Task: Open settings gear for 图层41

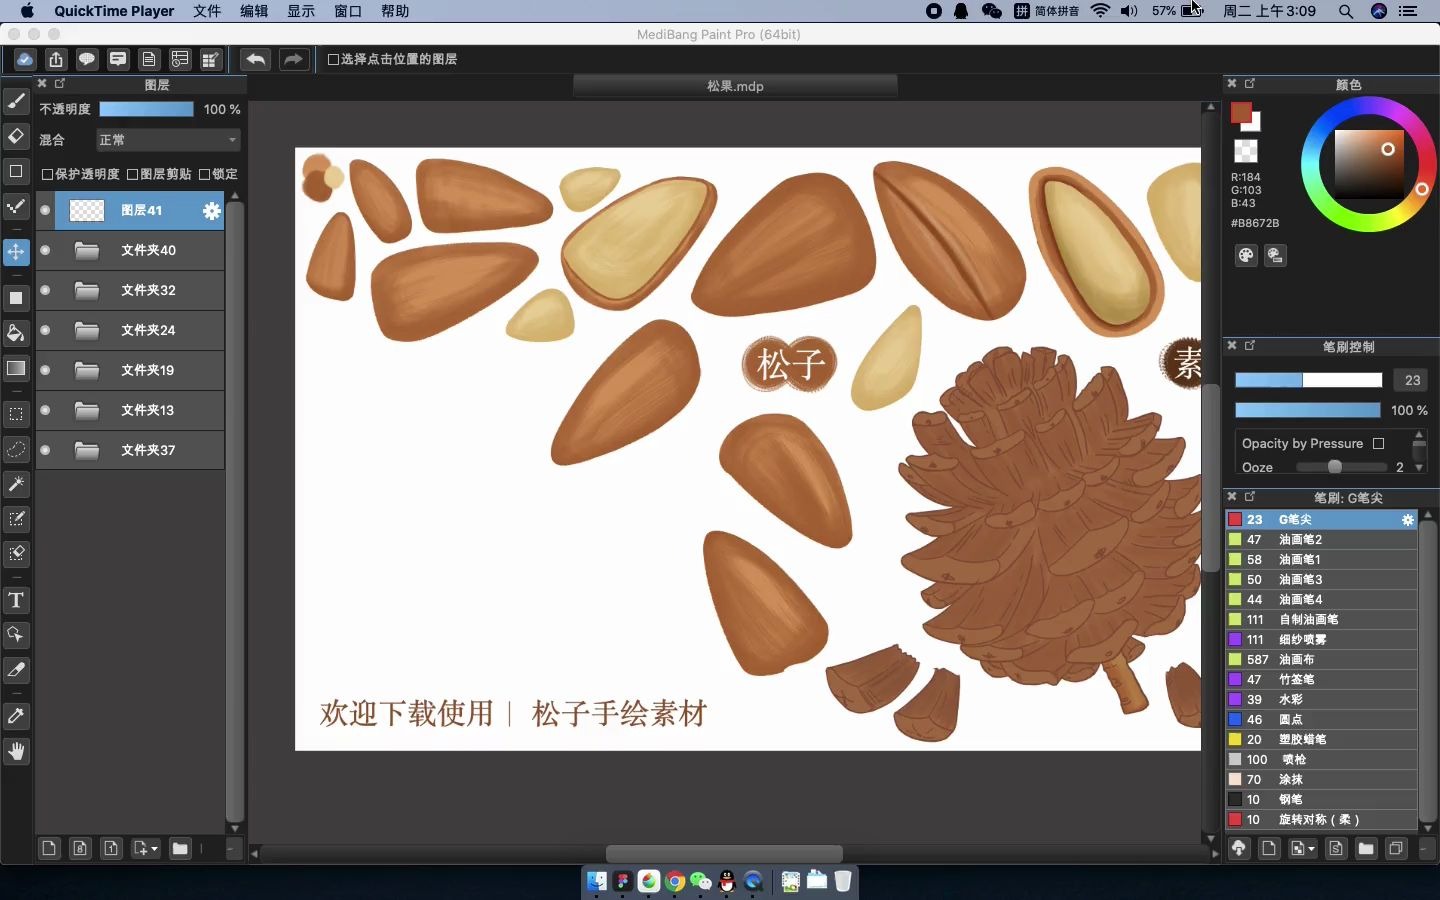Action: tap(211, 210)
